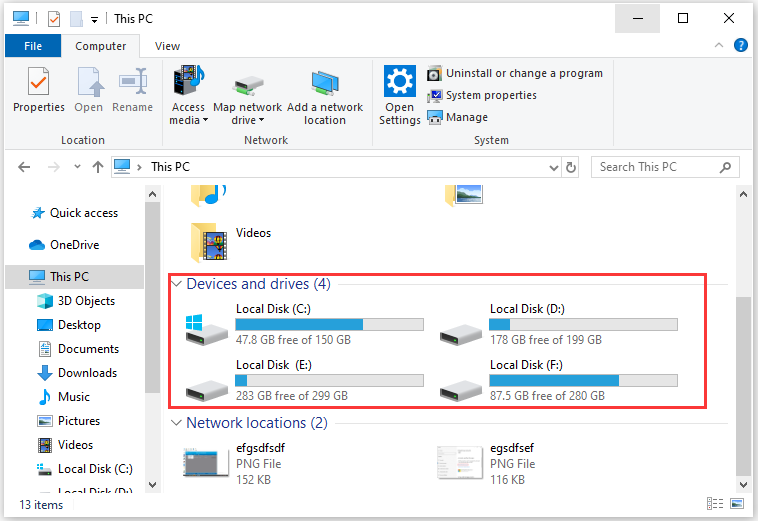Refresh the This PC view
This screenshot has width=758, height=521.
point(571,167)
